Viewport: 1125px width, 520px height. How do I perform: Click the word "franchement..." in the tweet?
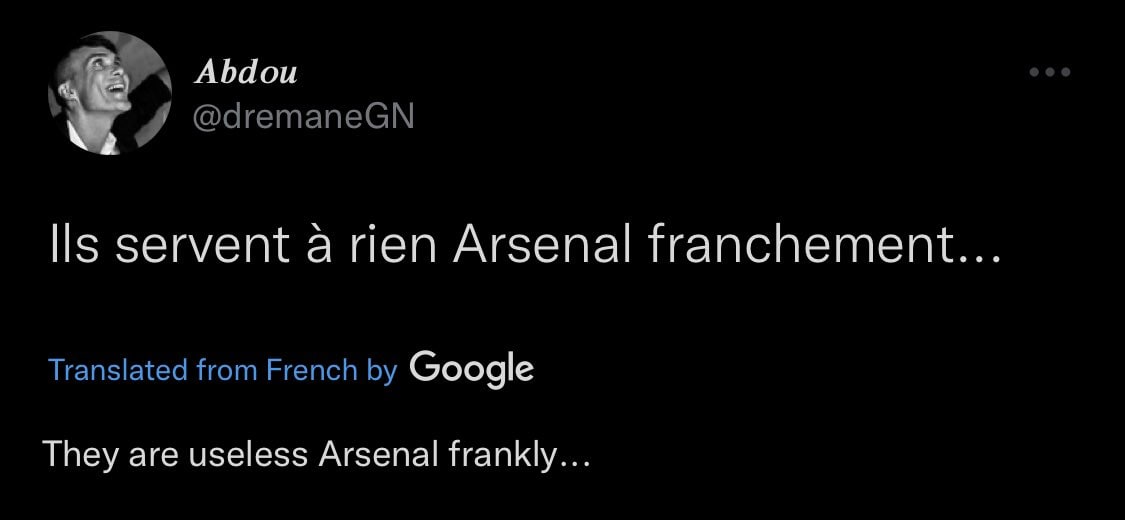824,246
